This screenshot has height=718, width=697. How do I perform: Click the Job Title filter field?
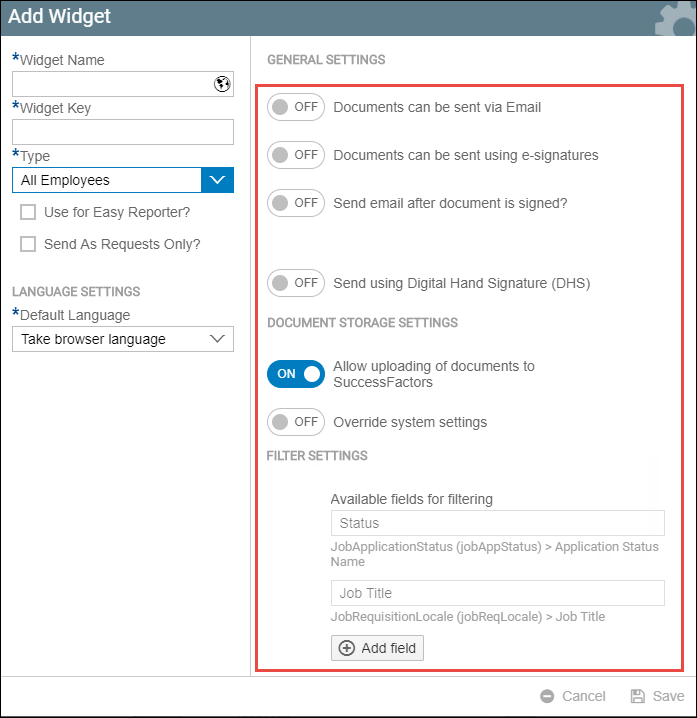click(x=497, y=593)
